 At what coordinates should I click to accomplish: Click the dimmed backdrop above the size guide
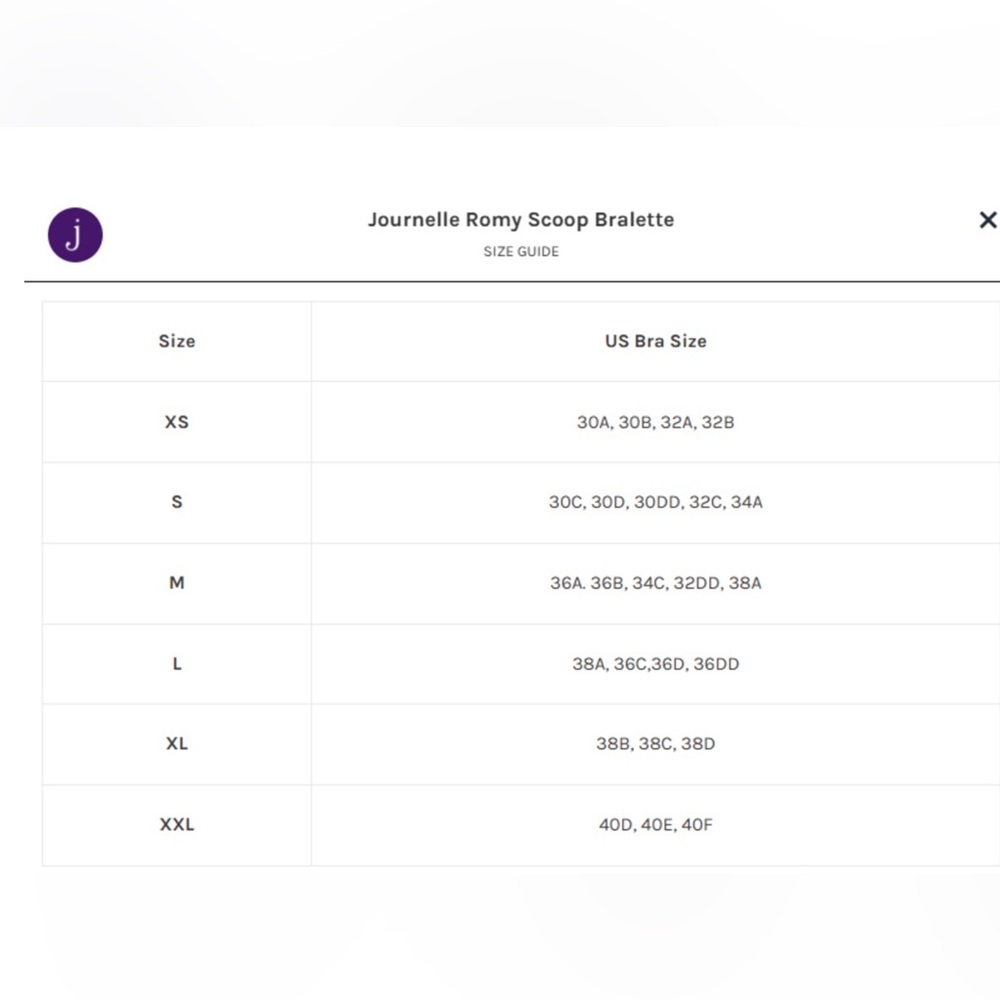point(500,62)
